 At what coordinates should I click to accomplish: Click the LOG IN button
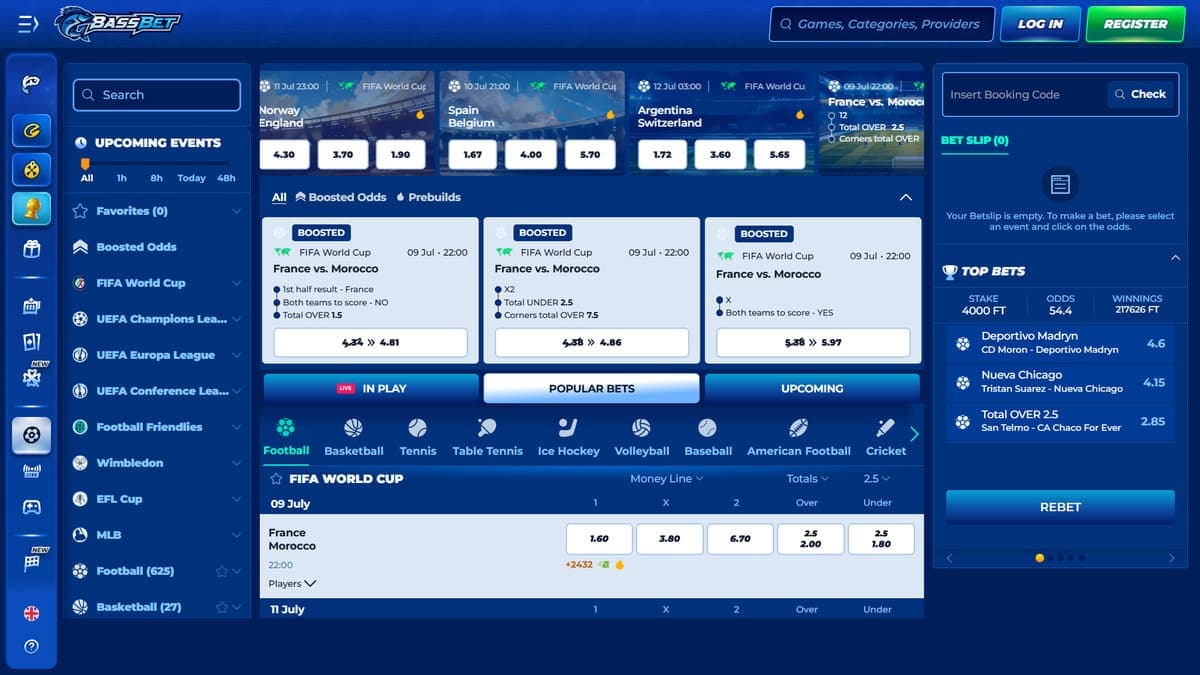1040,24
